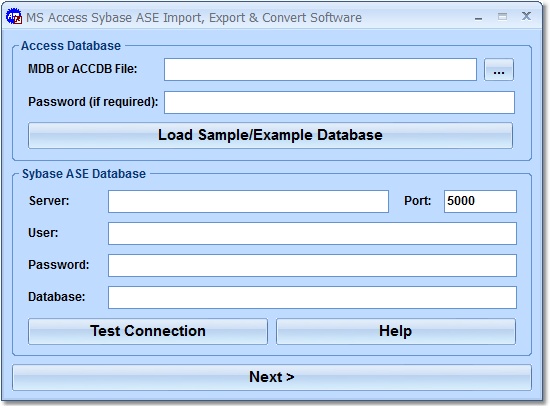Select the Port field showing 5000
550x408 pixels.
[x=480, y=201]
